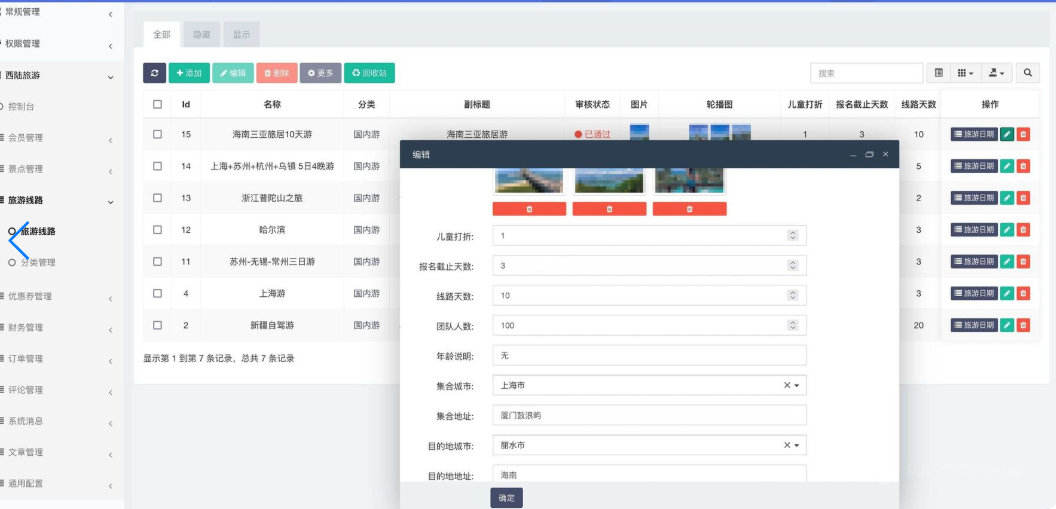Click the green 添加 button
Image resolution: width=1056 pixels, height=509 pixels.
pyautogui.click(x=188, y=73)
